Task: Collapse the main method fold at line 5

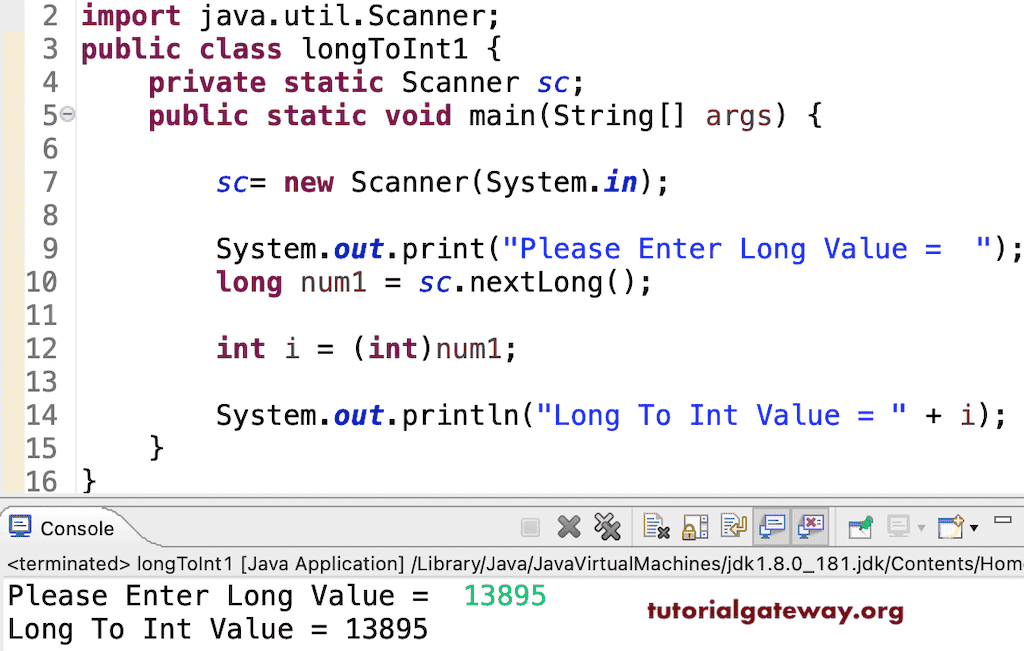Action: (x=66, y=115)
